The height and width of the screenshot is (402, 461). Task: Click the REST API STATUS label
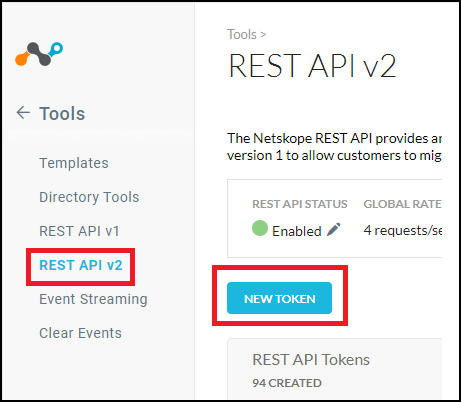click(x=300, y=204)
